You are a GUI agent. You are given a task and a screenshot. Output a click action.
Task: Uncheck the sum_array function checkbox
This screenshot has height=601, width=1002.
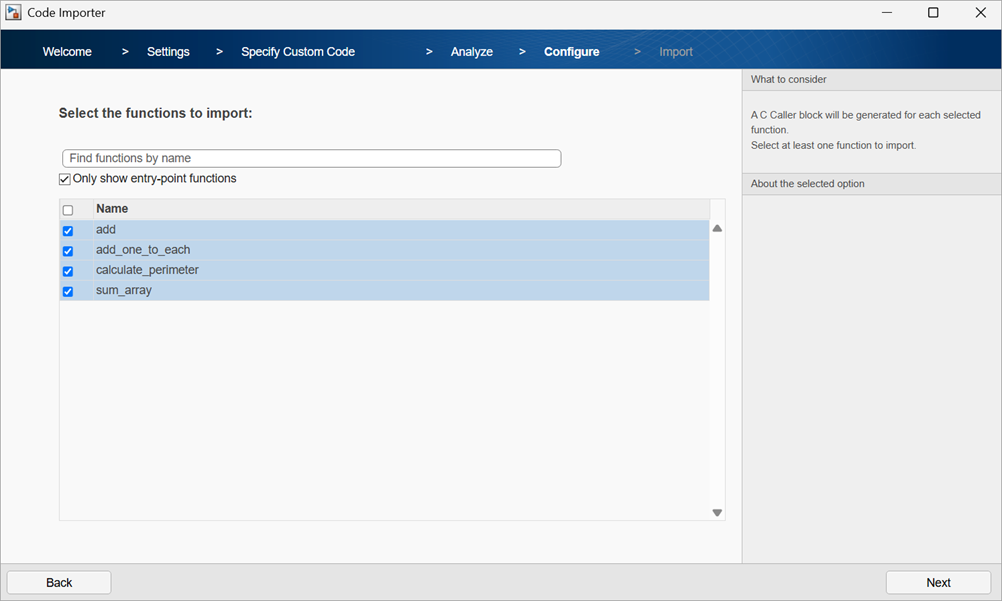click(68, 291)
